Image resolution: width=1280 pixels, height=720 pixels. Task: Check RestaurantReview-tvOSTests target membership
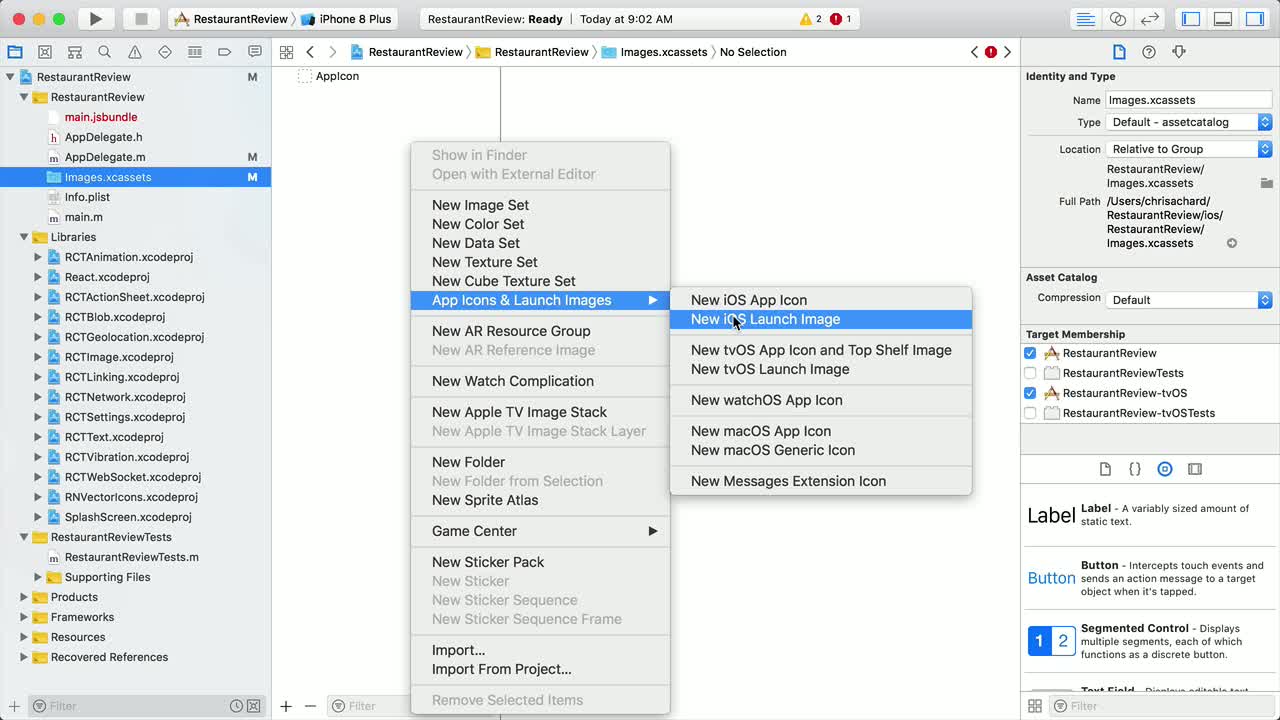coord(1030,413)
